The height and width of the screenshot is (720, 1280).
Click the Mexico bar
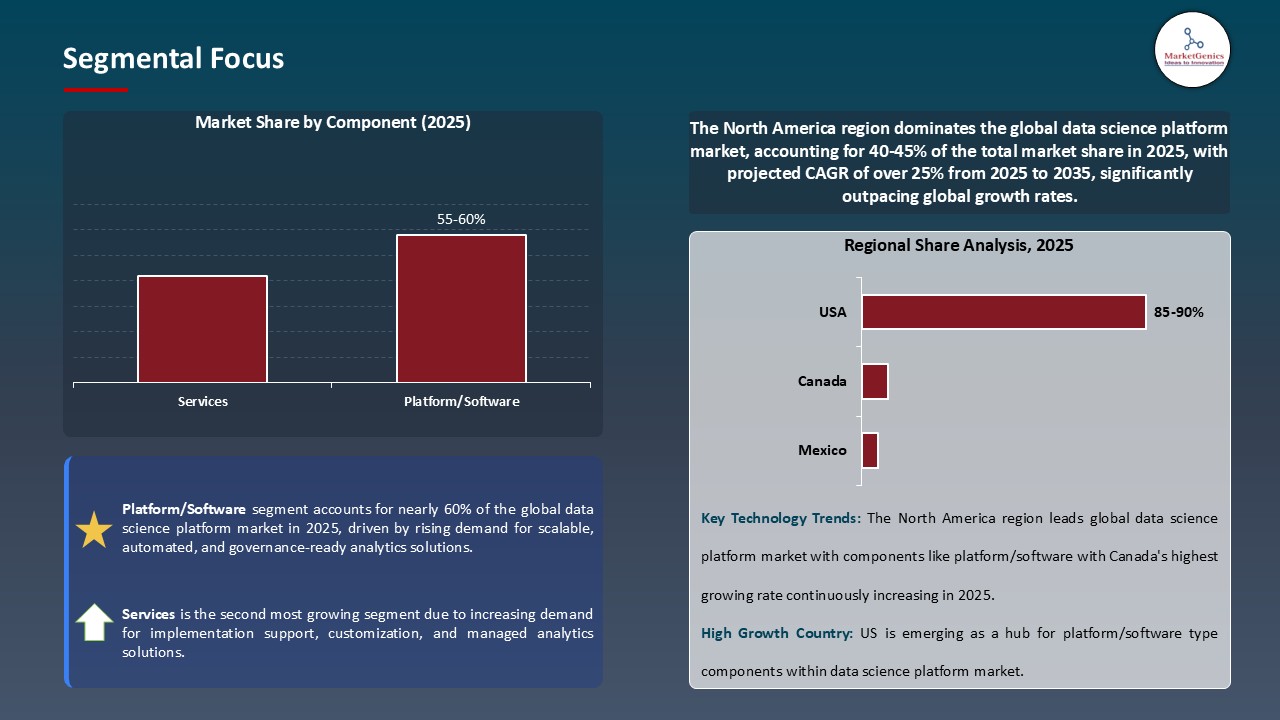click(x=869, y=450)
